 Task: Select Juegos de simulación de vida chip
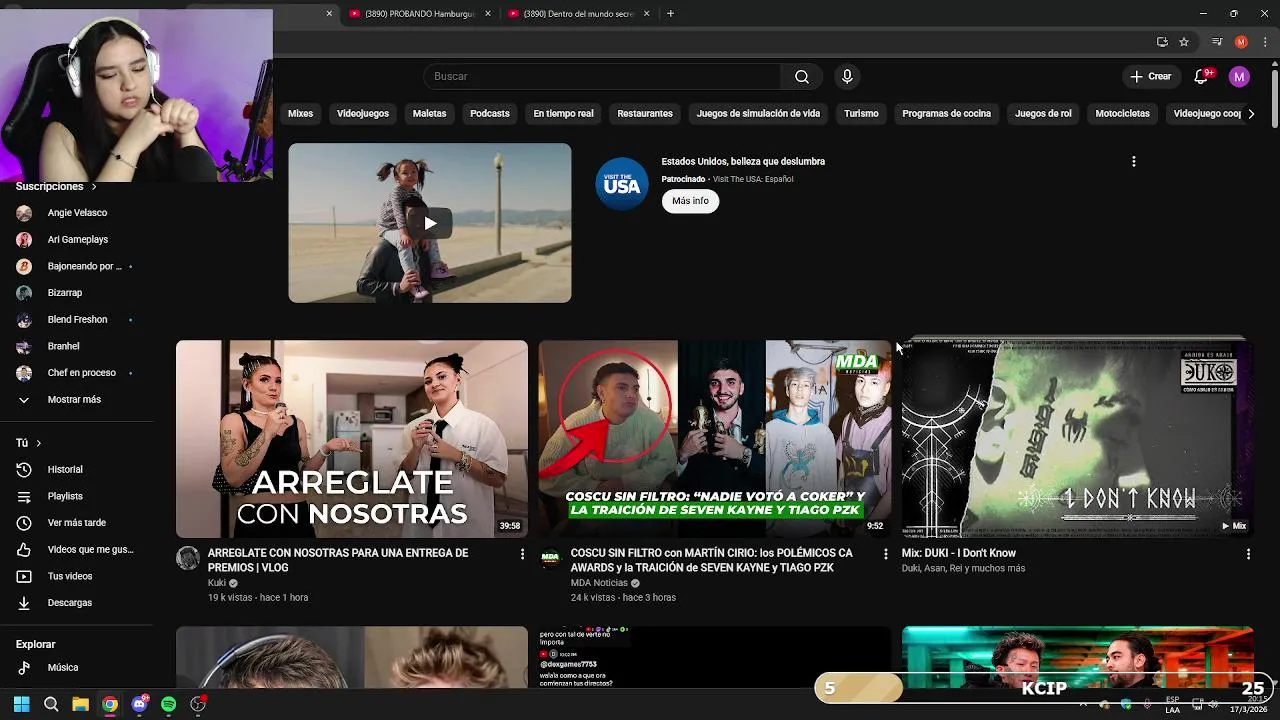tap(758, 114)
